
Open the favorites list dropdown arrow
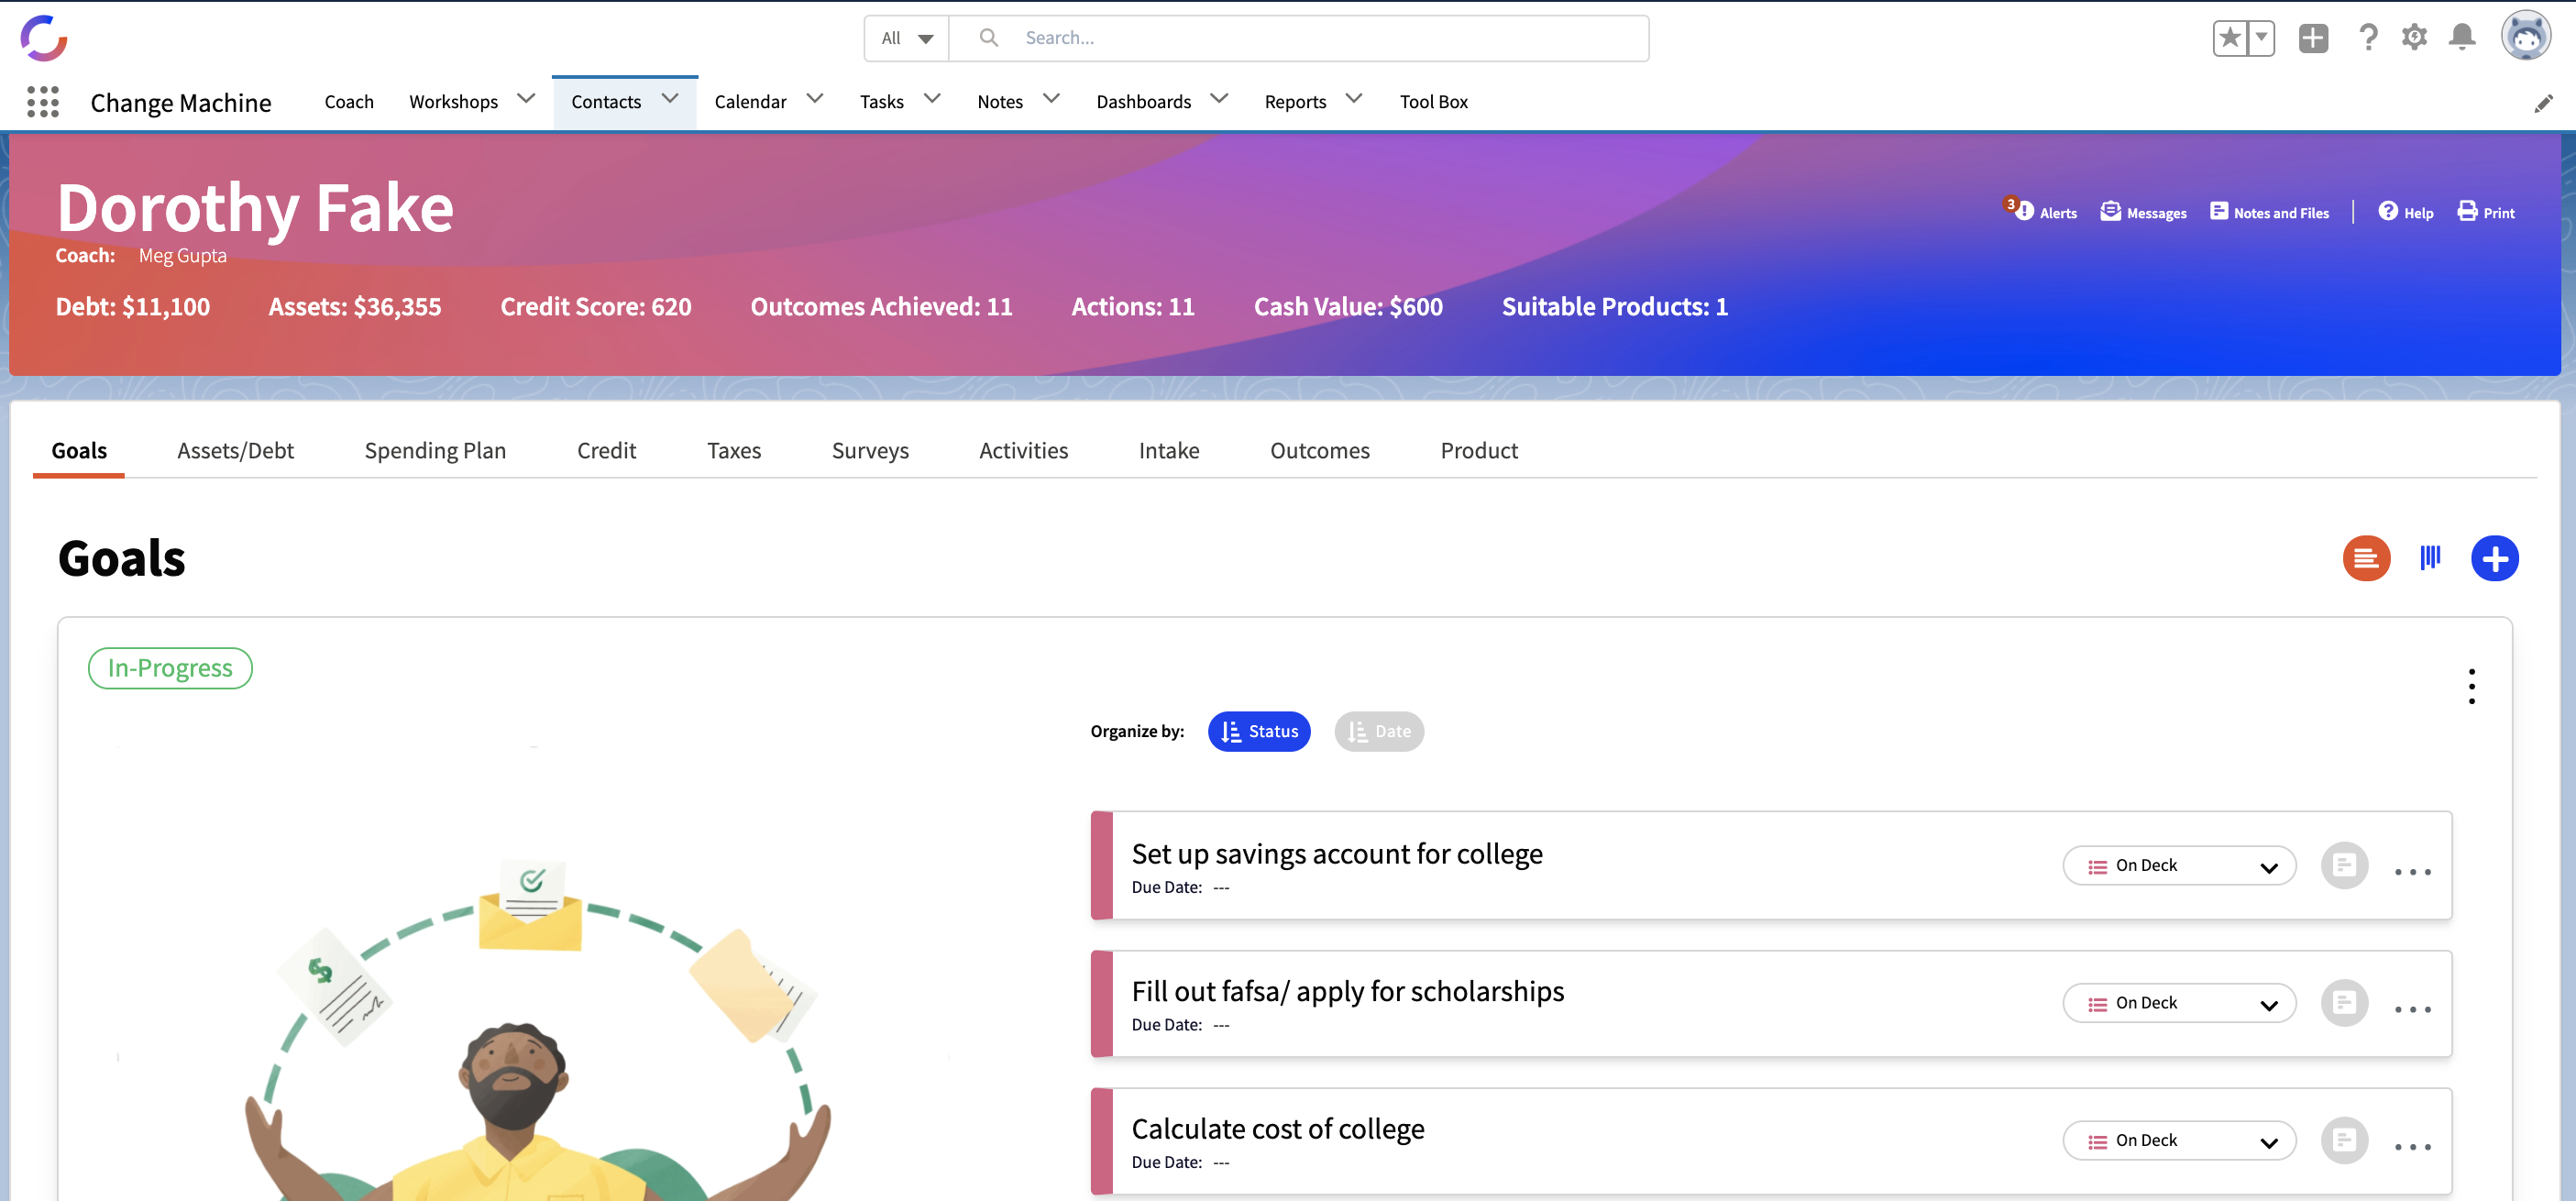point(2261,38)
